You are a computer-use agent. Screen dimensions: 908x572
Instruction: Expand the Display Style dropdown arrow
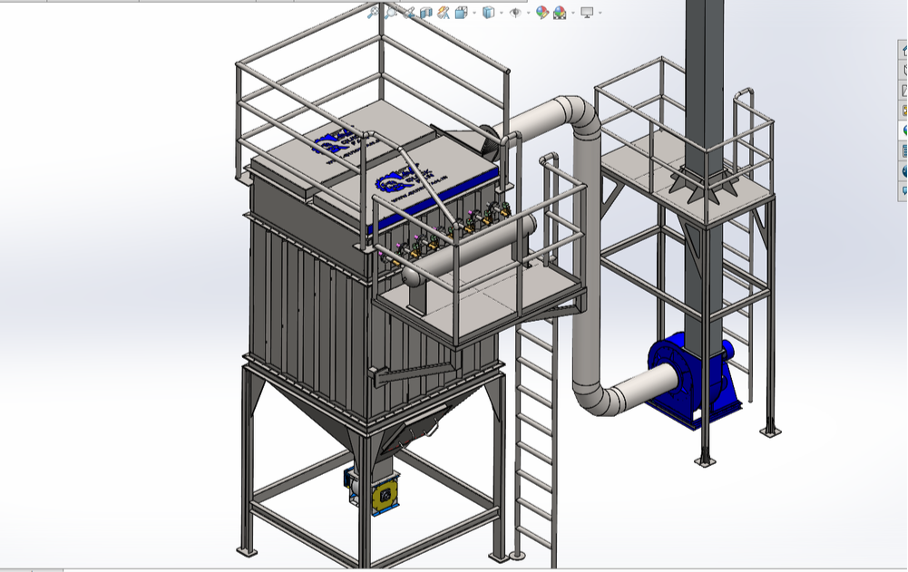pos(501,13)
